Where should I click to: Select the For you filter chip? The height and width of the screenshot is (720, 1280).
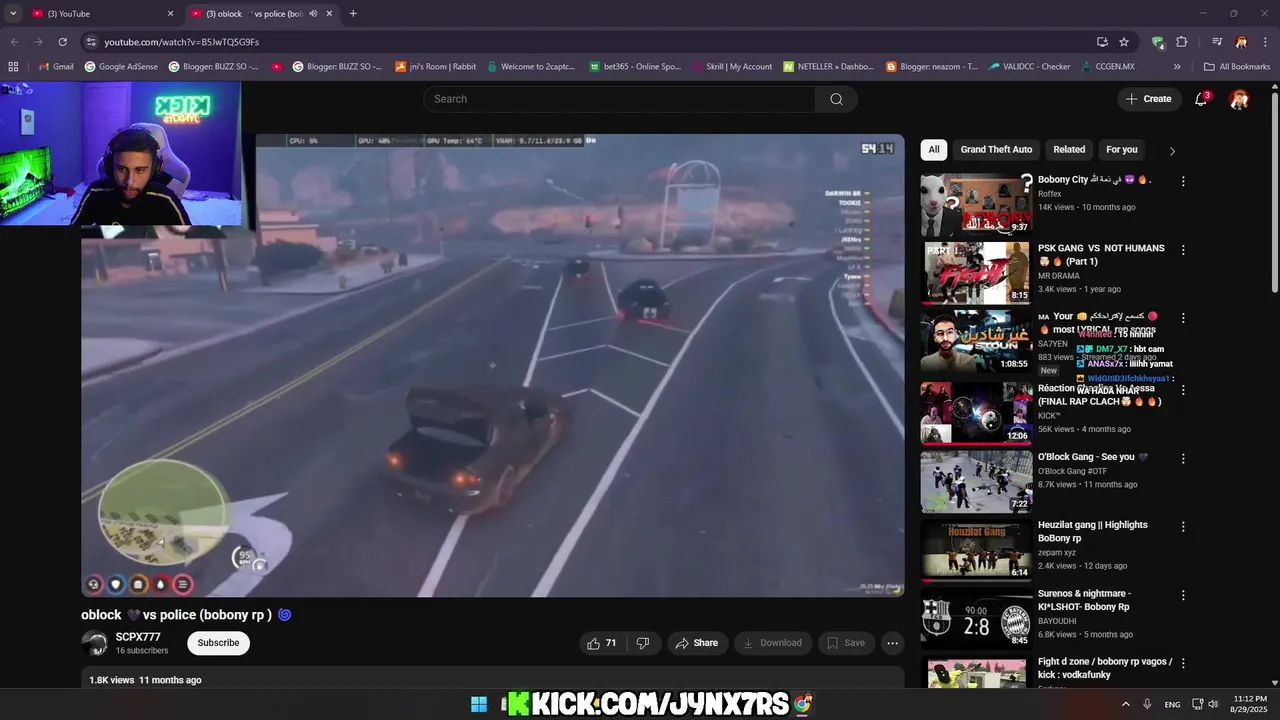coord(1122,150)
